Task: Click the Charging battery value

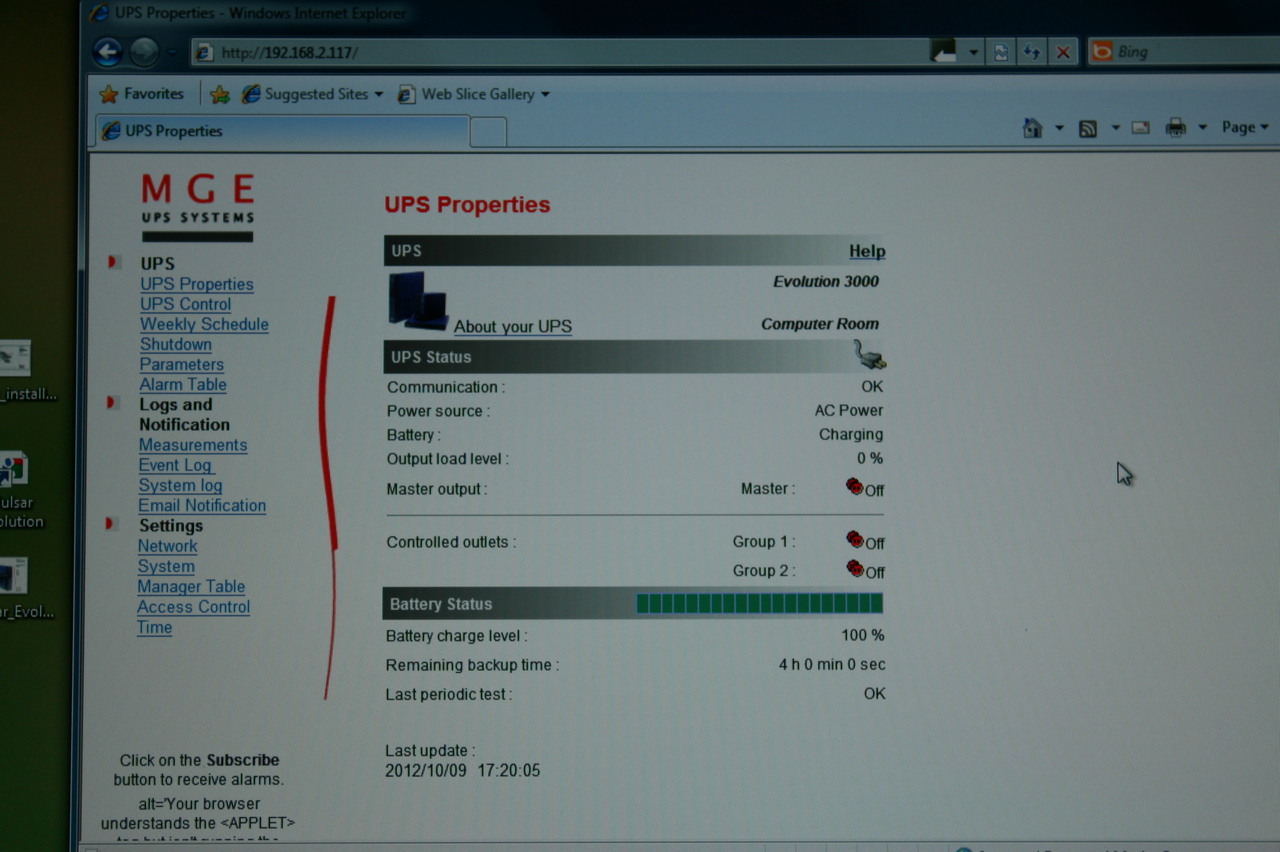Action: [851, 434]
